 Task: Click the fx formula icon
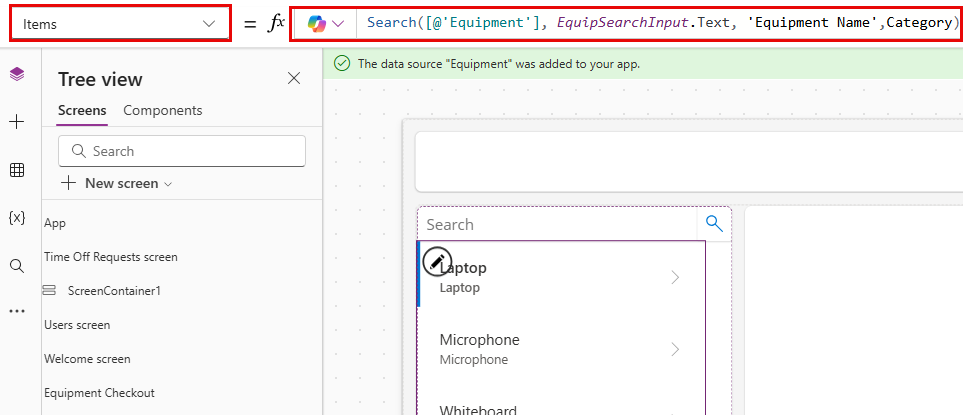276,23
